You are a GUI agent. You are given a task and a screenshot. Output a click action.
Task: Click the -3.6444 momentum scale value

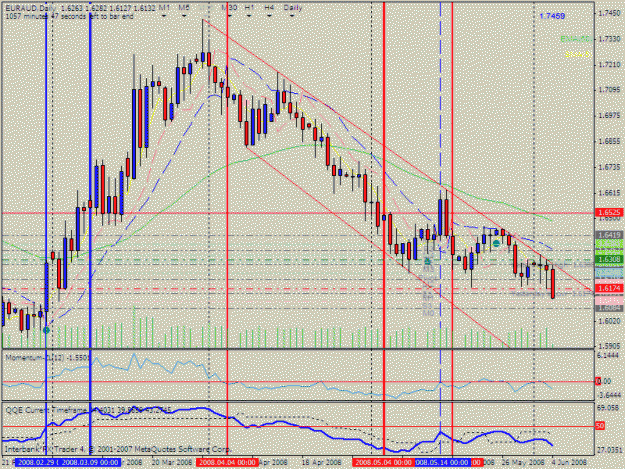click(x=609, y=395)
